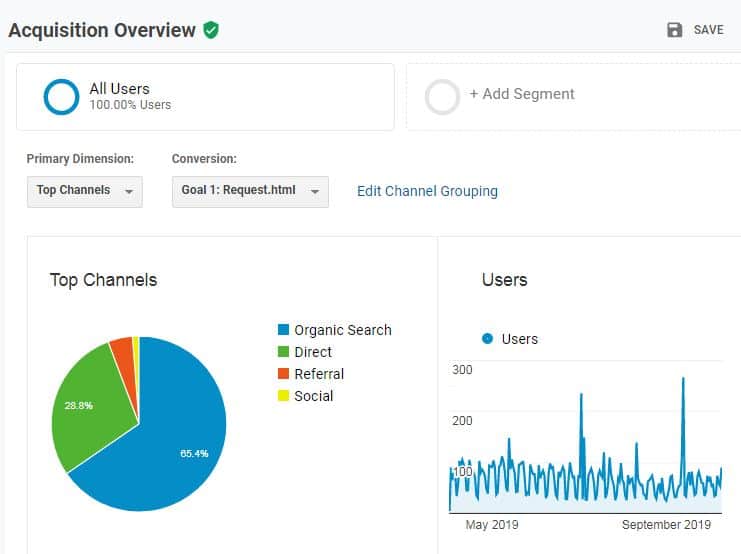Click + Add Segment
Viewport: 741px width, 554px height.
pos(522,94)
